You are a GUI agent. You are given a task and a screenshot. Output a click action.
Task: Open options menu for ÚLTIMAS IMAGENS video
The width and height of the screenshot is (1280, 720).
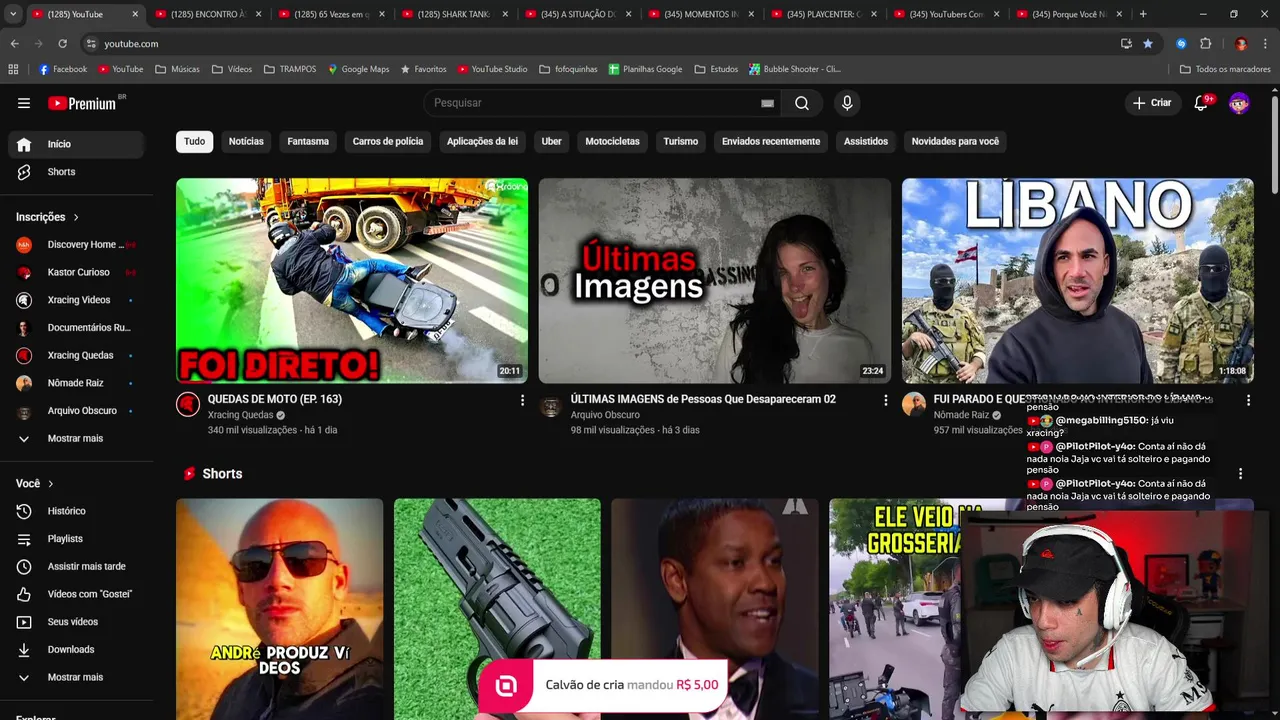click(885, 400)
